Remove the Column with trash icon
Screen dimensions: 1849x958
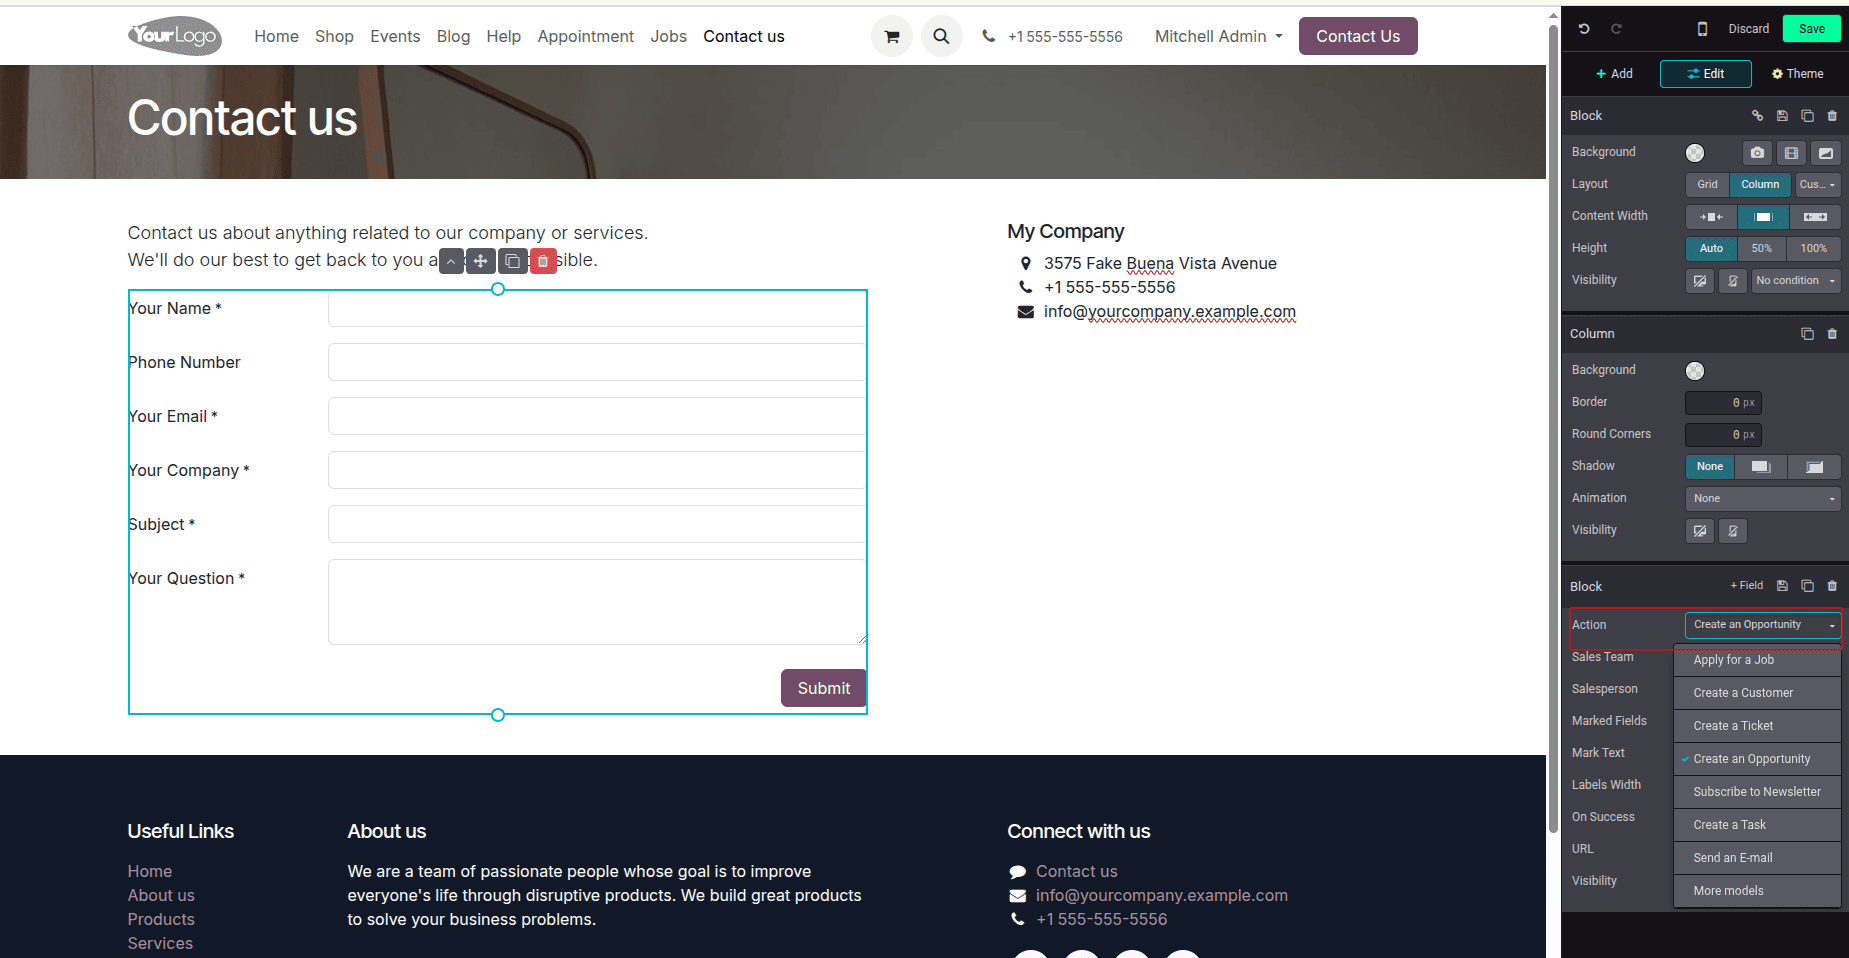(x=1832, y=334)
